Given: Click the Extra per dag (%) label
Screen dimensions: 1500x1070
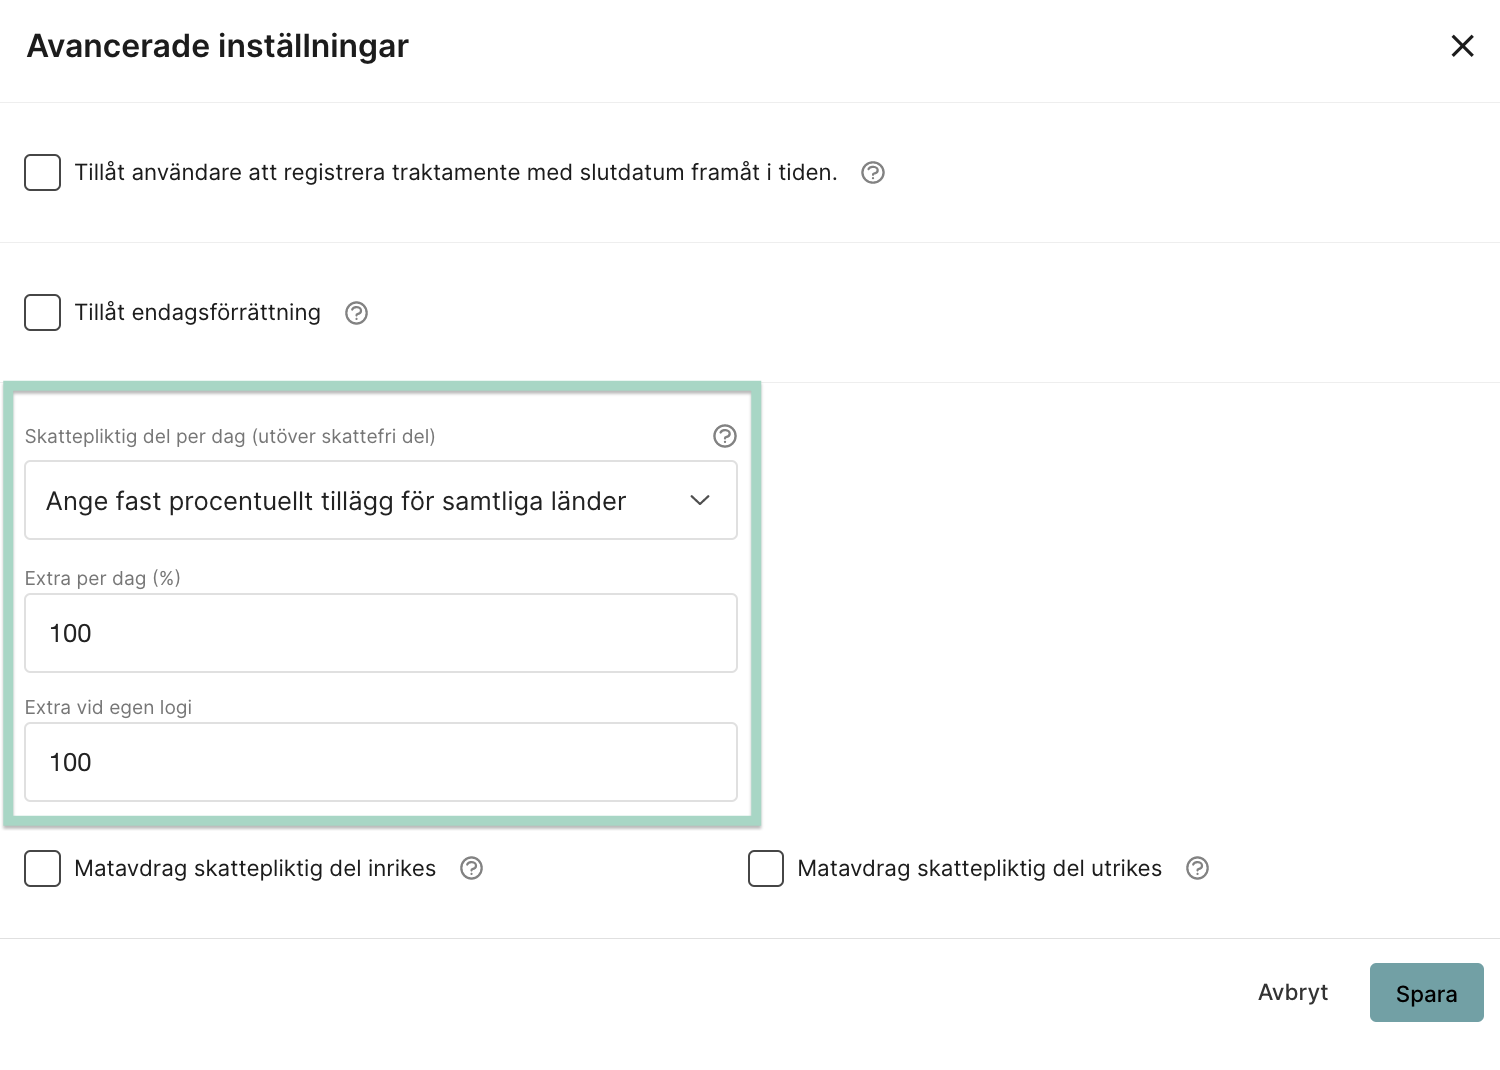Looking at the screenshot, I should [x=102, y=578].
